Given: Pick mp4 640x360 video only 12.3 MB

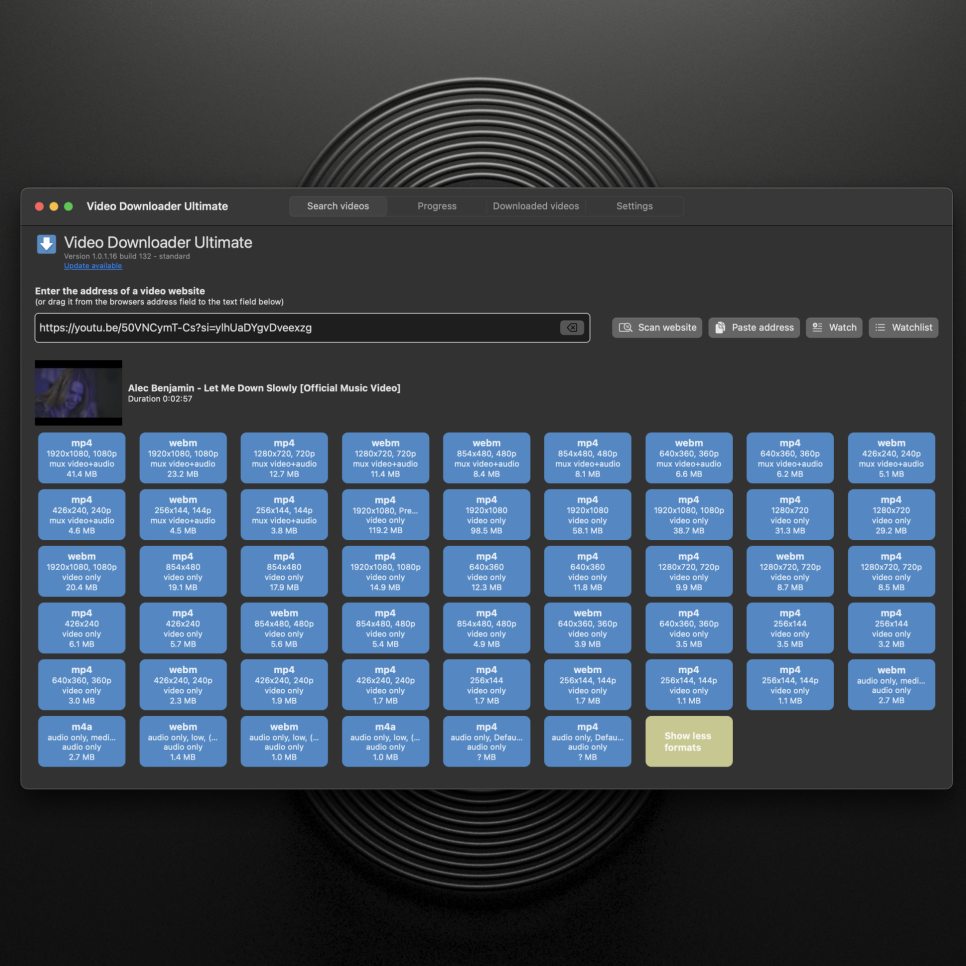Looking at the screenshot, I should 487,571.
